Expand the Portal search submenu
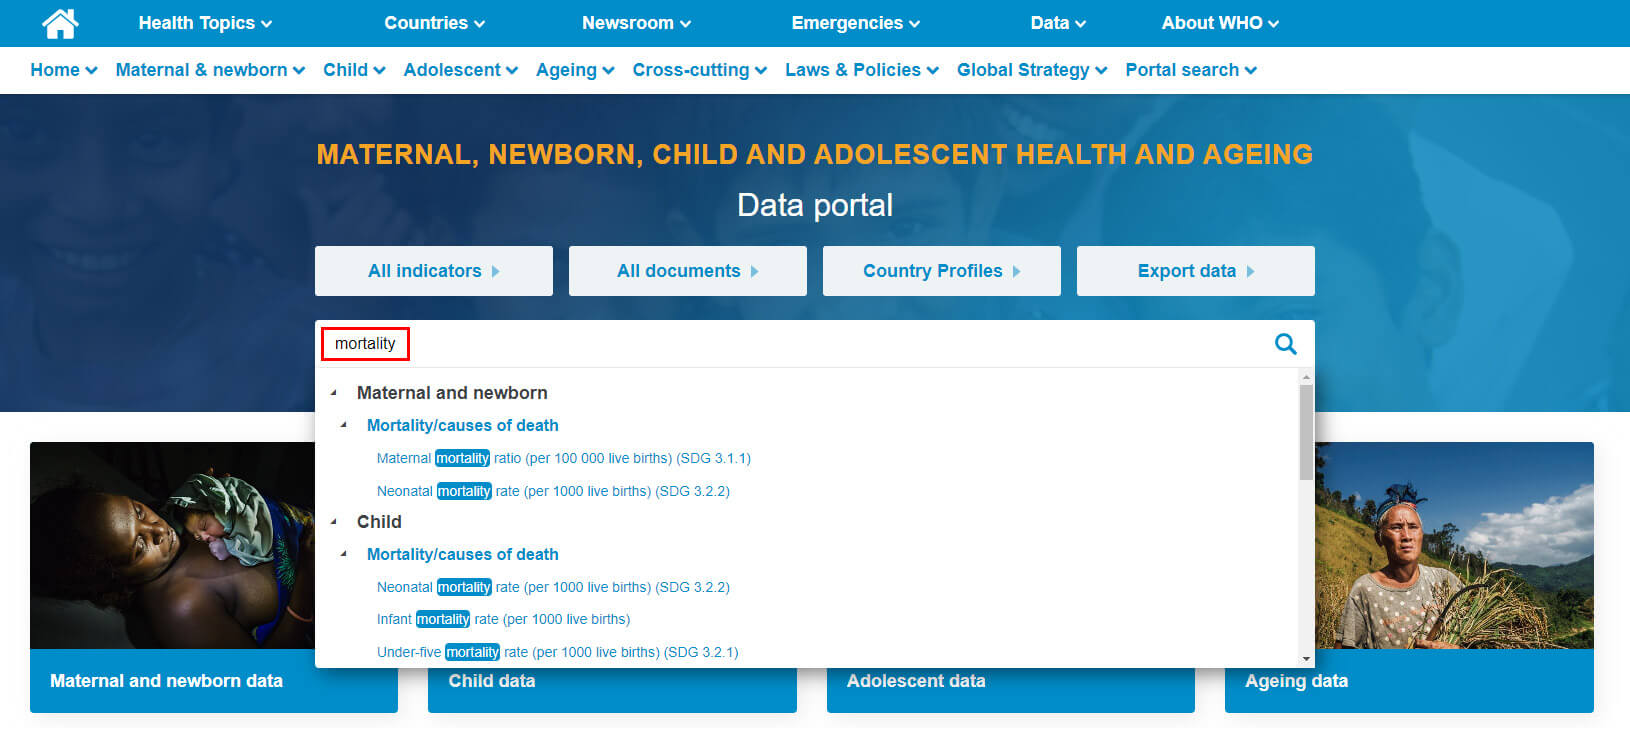This screenshot has width=1630, height=744. 1191,70
